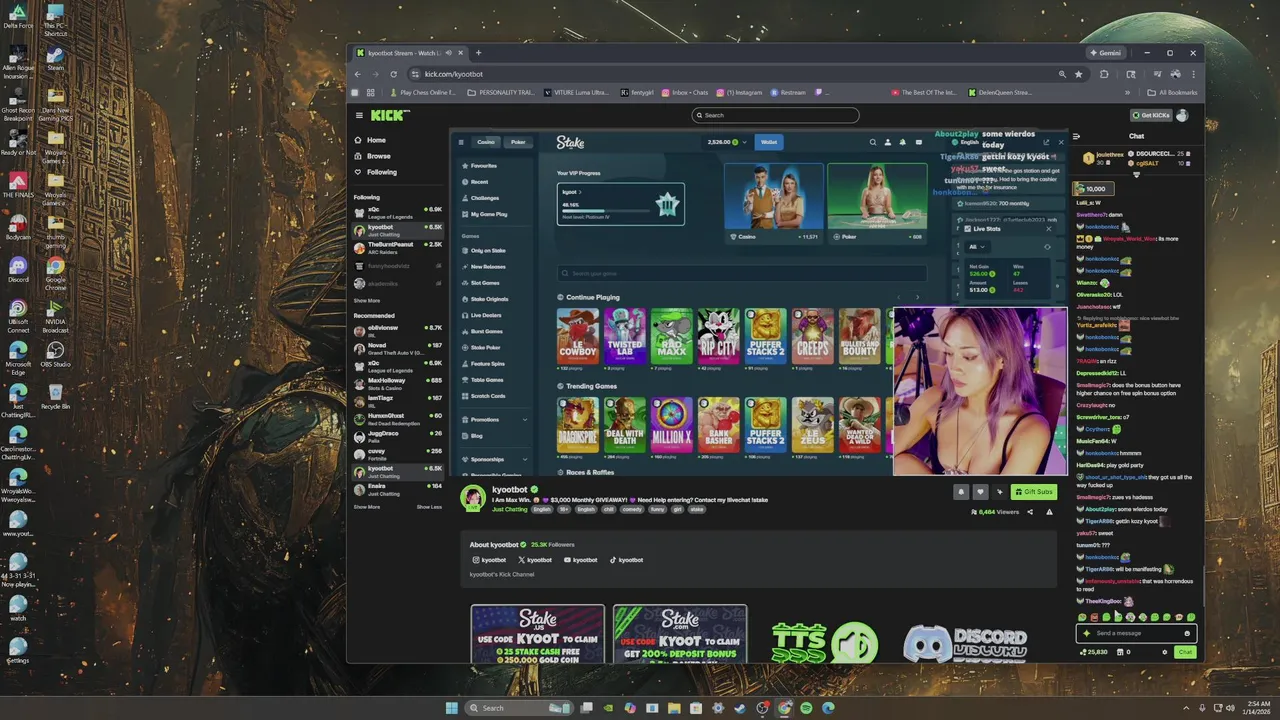
Task: Open OBS Studio desktop shortcut
Action: [x=55, y=354]
